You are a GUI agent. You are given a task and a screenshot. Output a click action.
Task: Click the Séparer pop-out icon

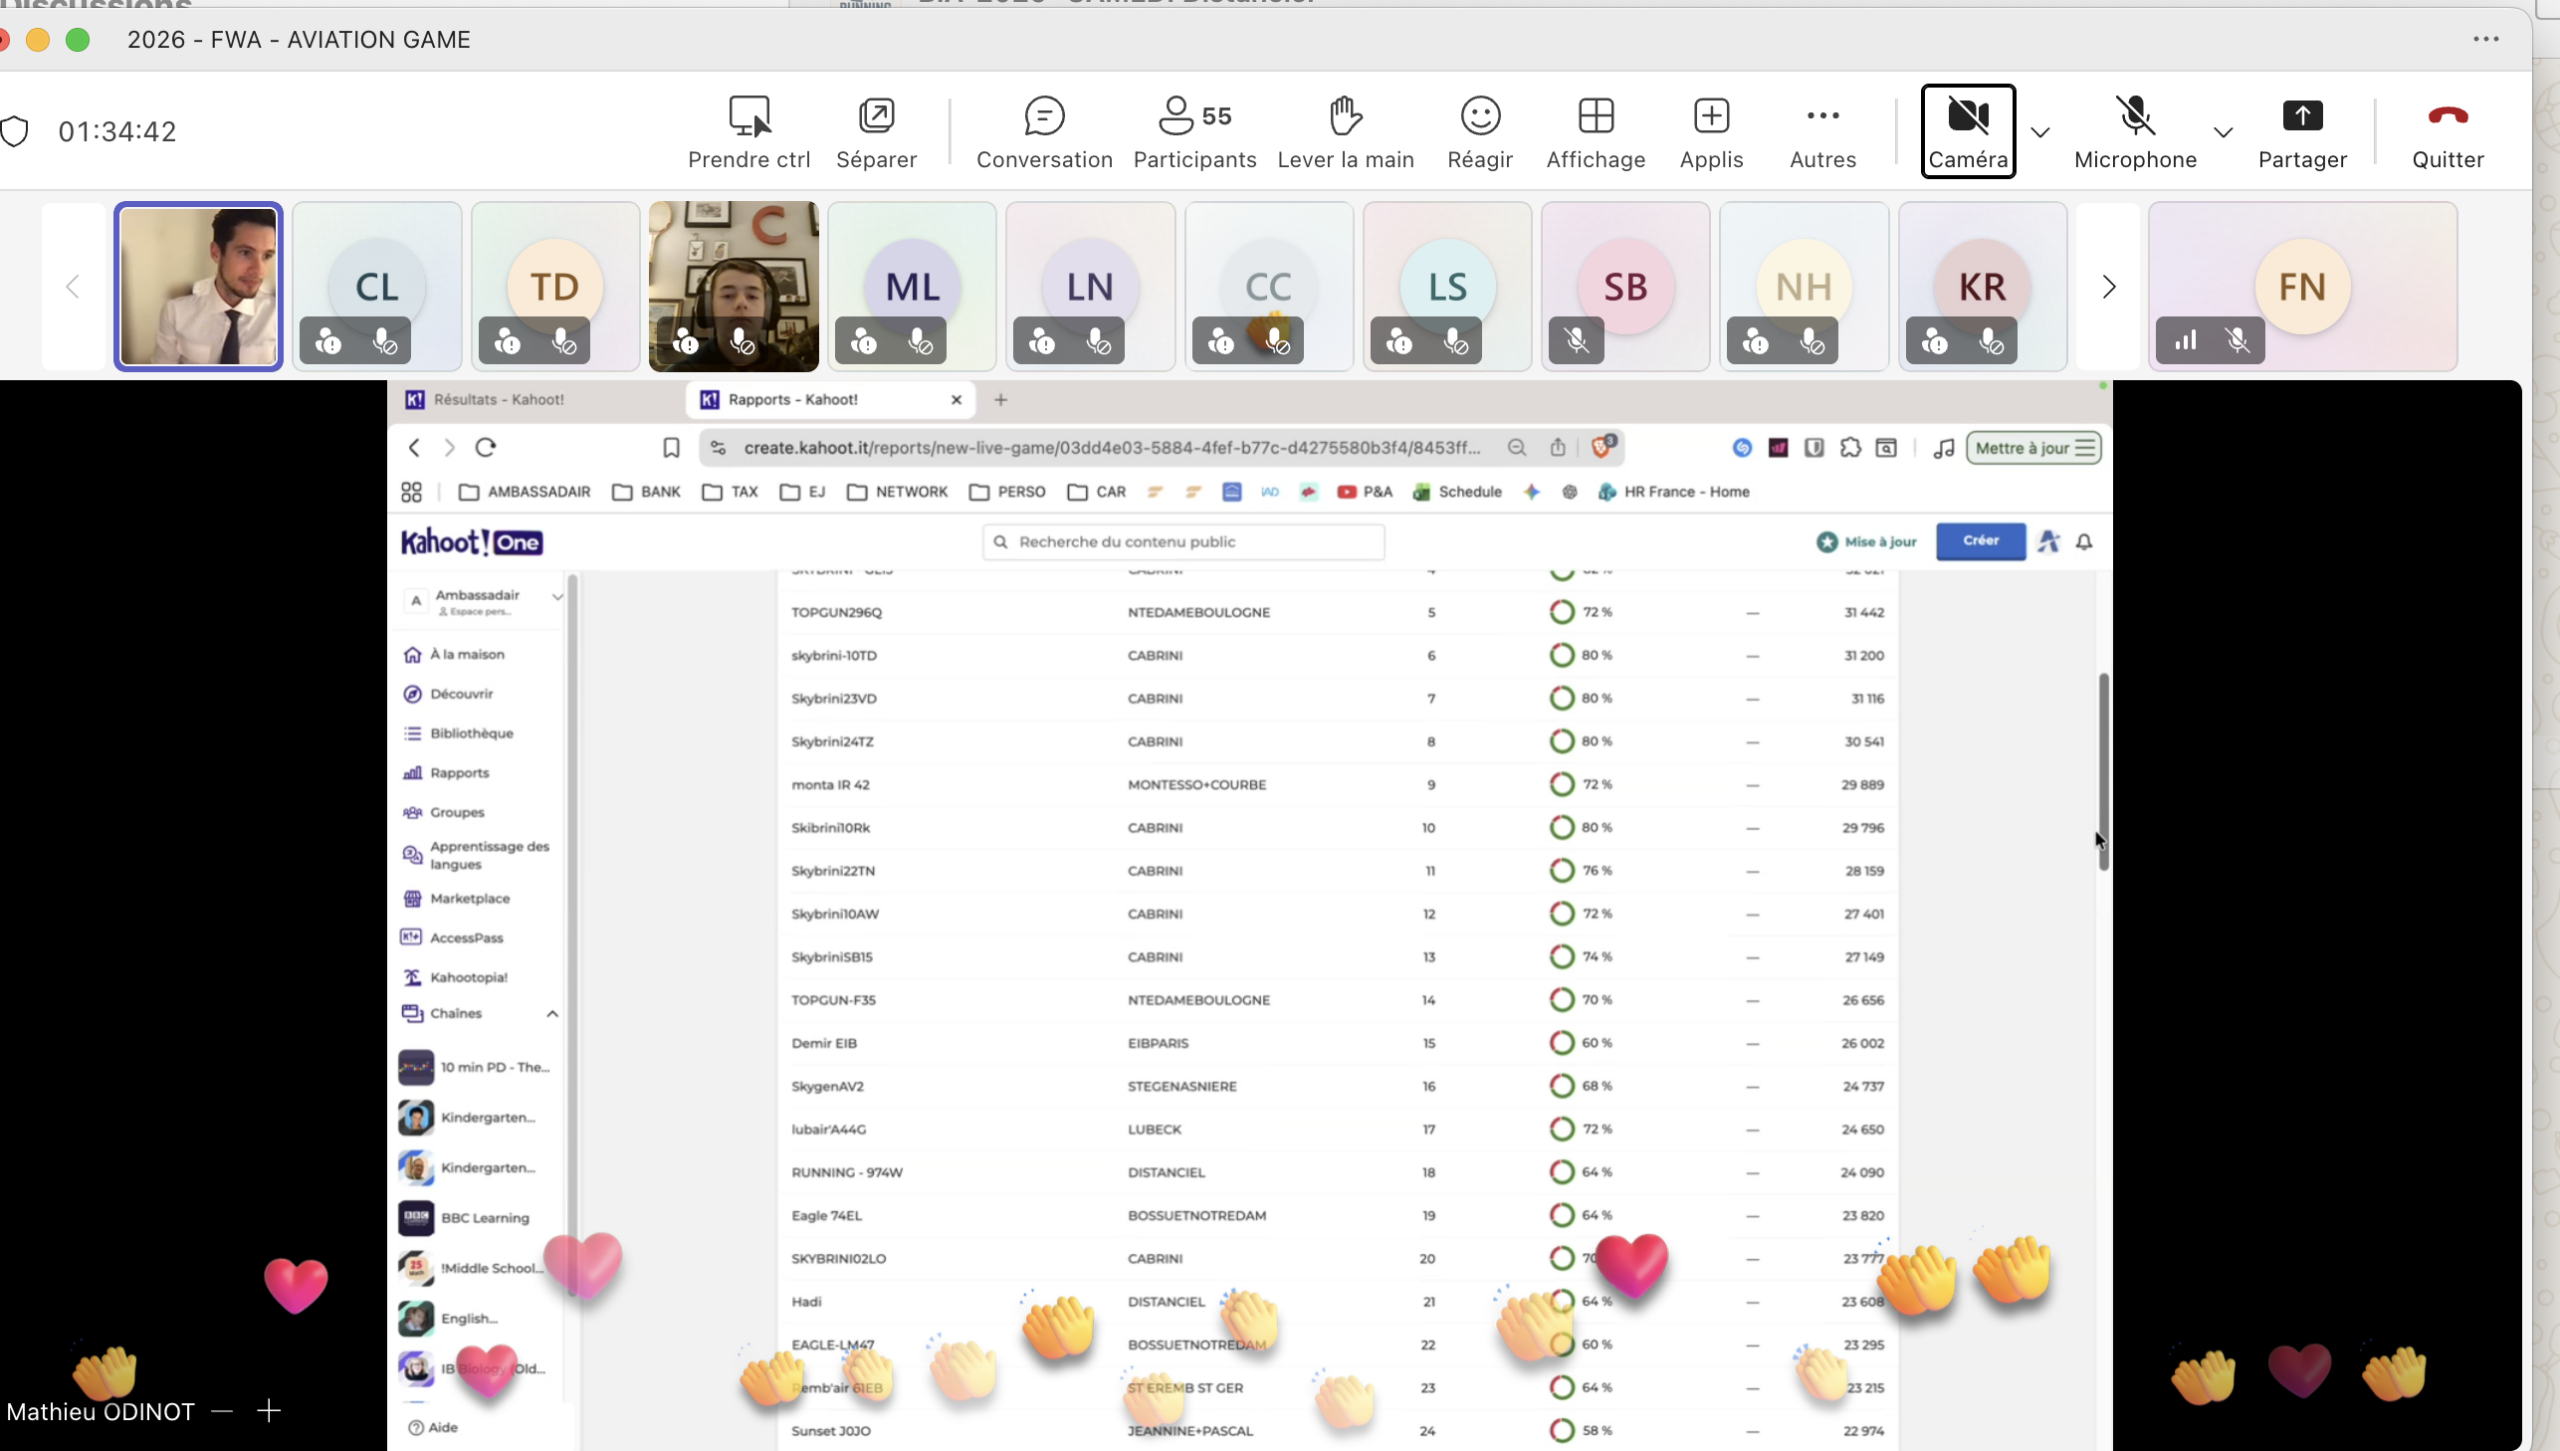[x=876, y=118]
